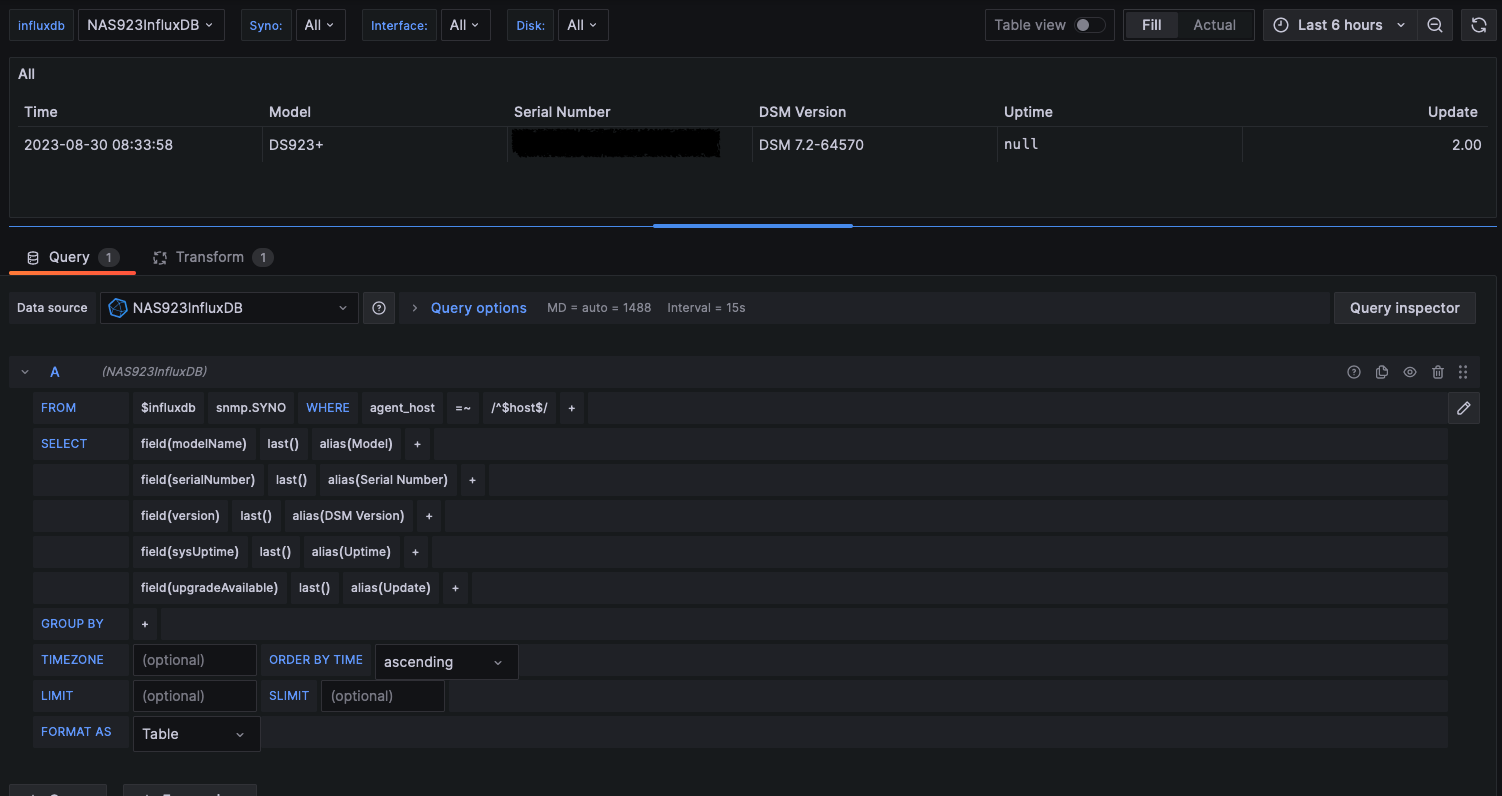Click the refresh dashboard icon

pyautogui.click(x=1479, y=25)
